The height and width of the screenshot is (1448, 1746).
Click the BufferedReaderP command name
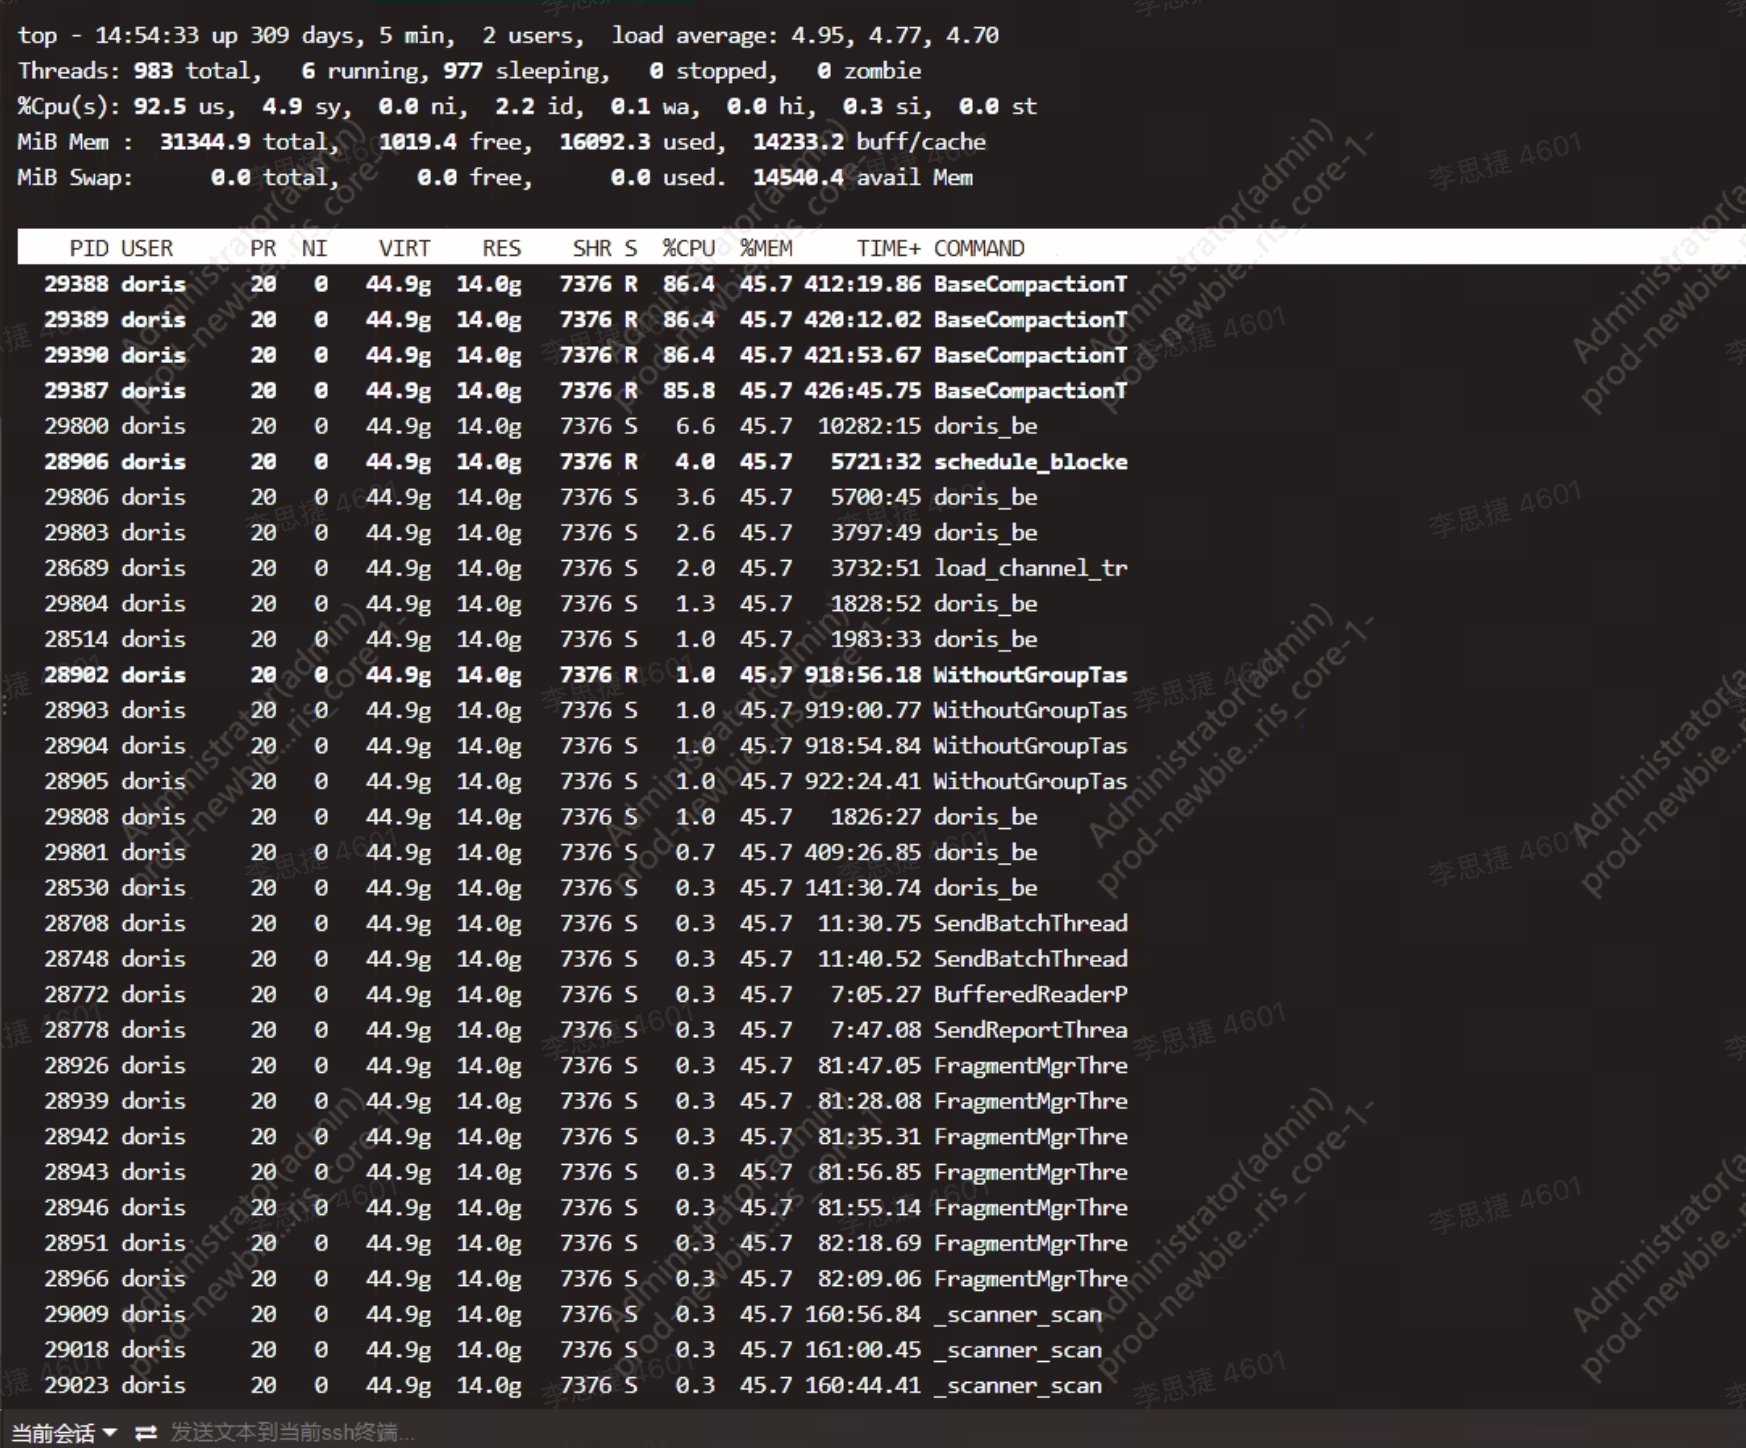click(x=1030, y=994)
